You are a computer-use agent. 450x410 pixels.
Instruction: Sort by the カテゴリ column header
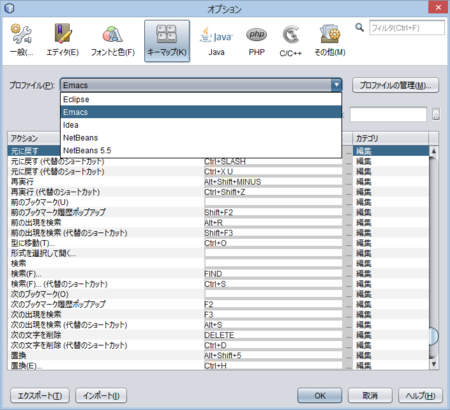click(x=391, y=138)
